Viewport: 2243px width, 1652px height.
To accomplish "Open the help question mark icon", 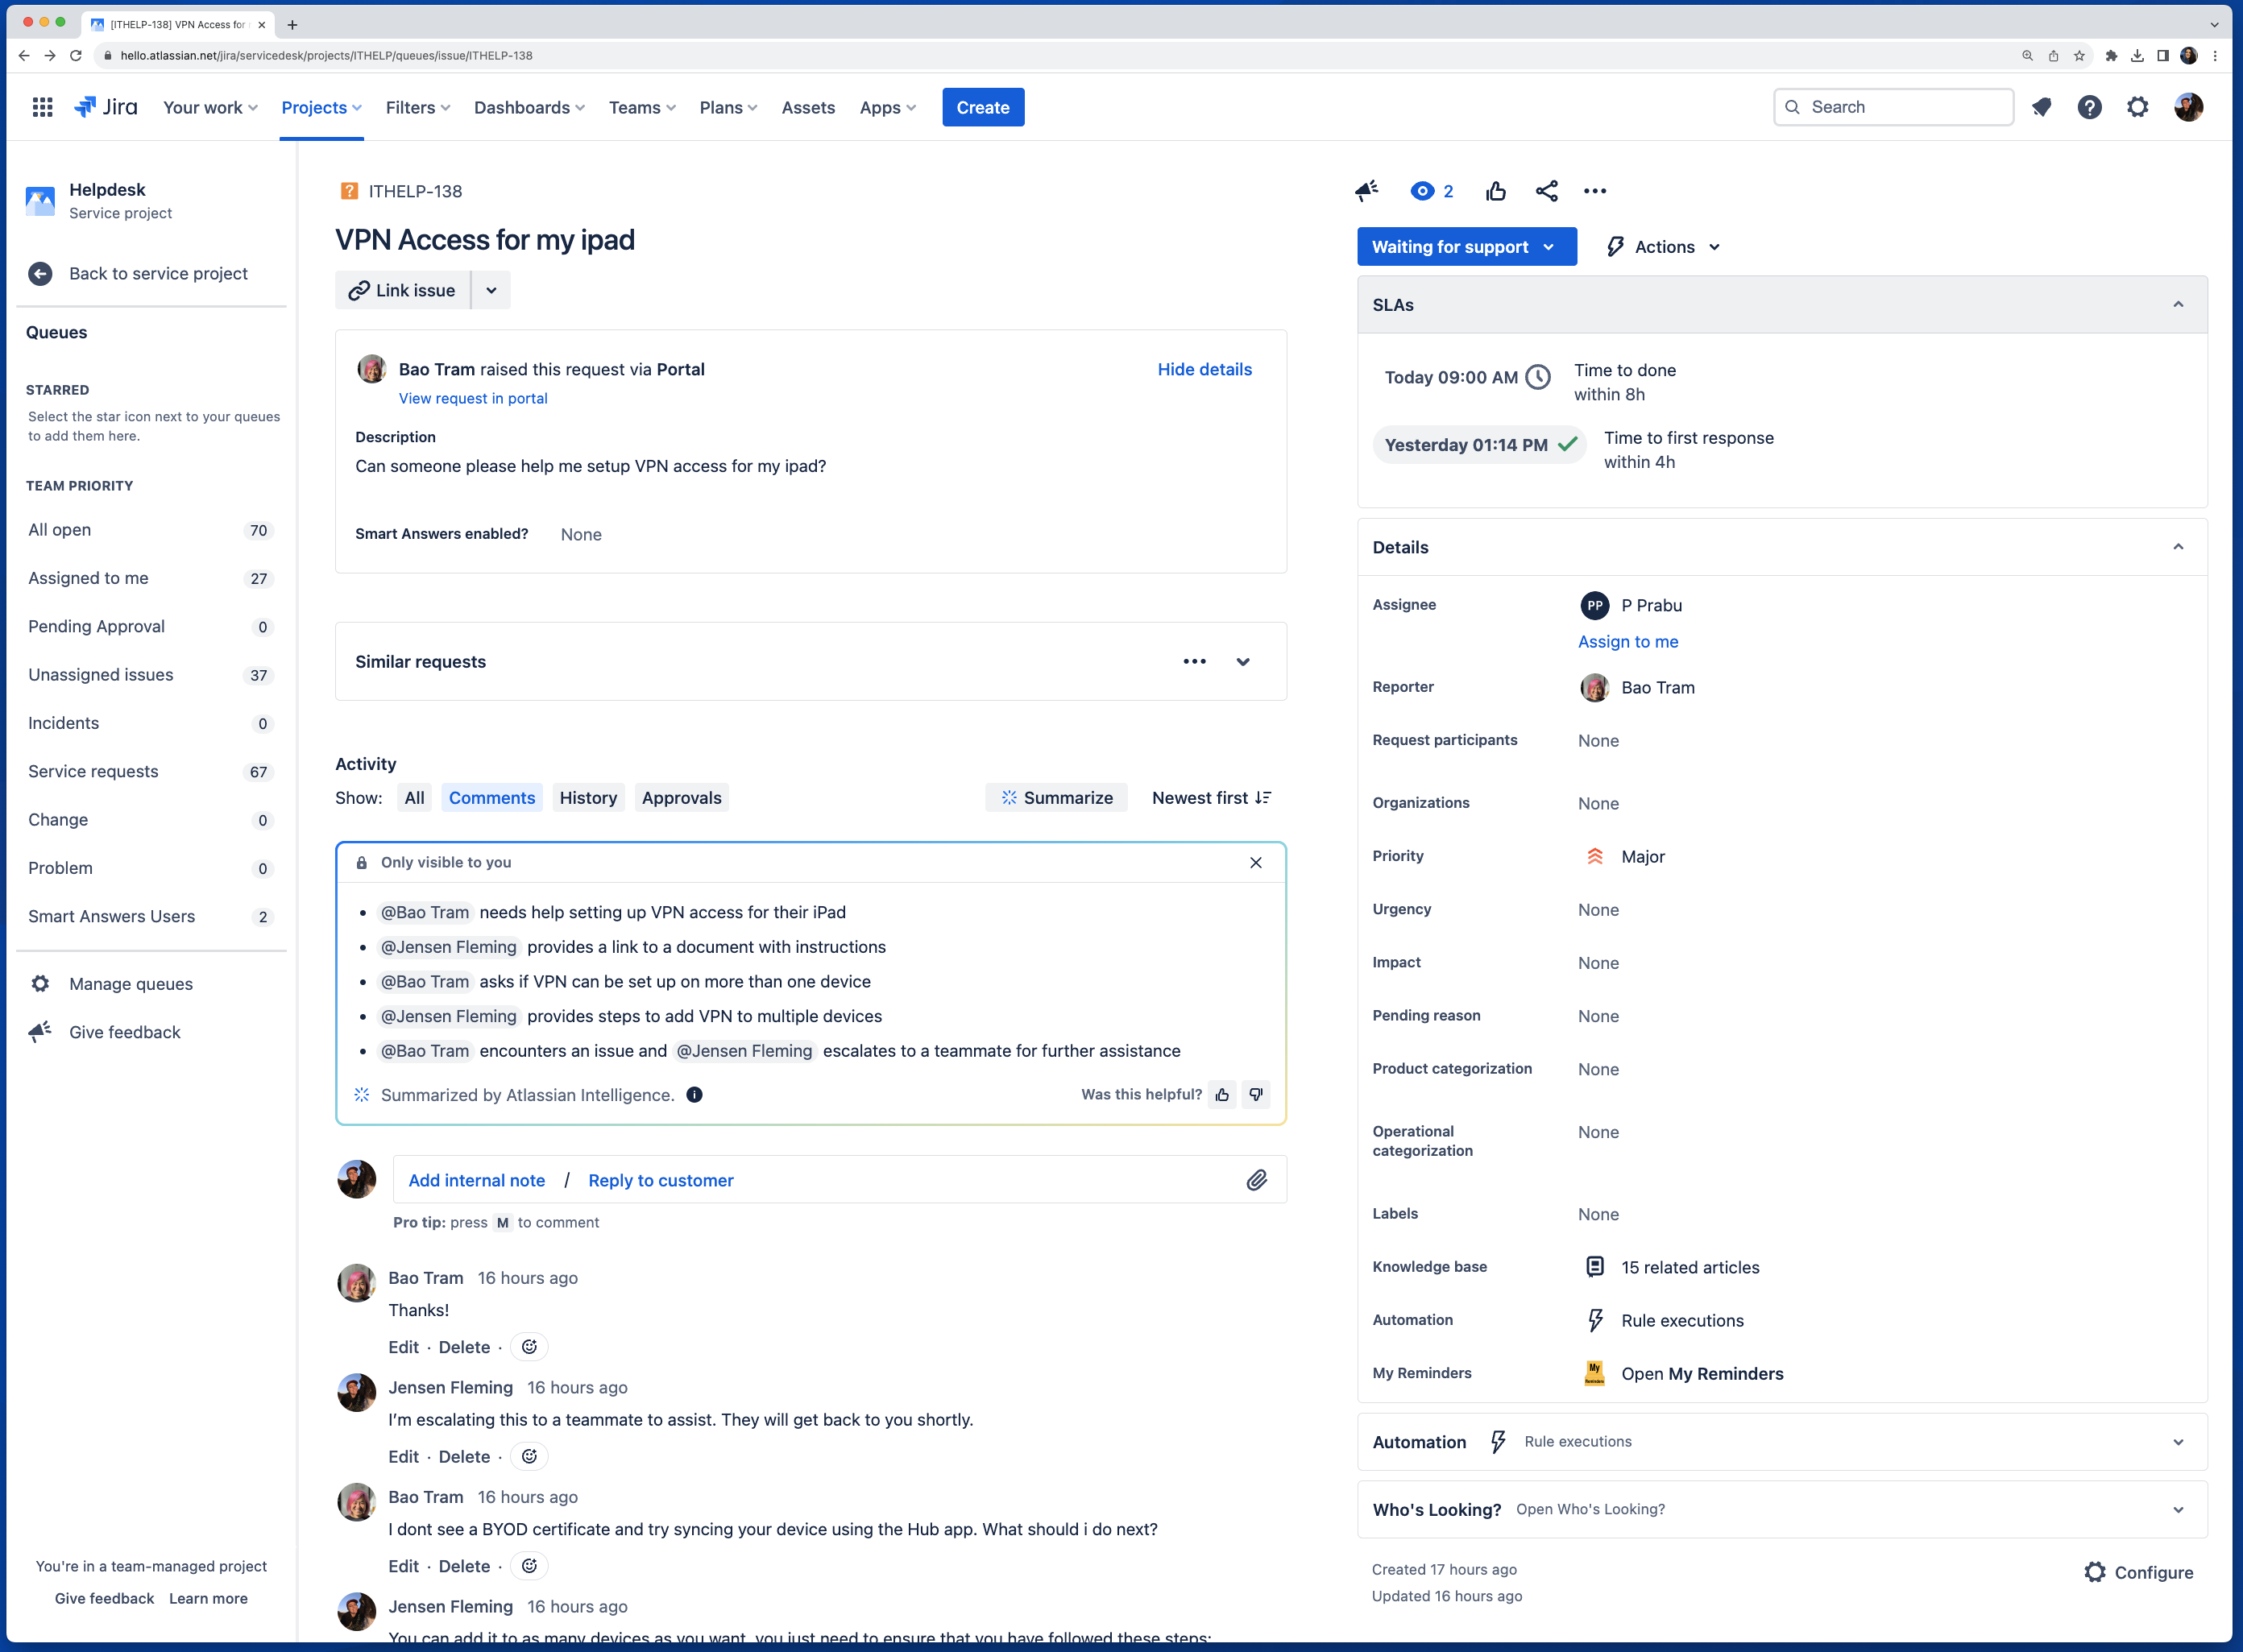I will click(2089, 107).
